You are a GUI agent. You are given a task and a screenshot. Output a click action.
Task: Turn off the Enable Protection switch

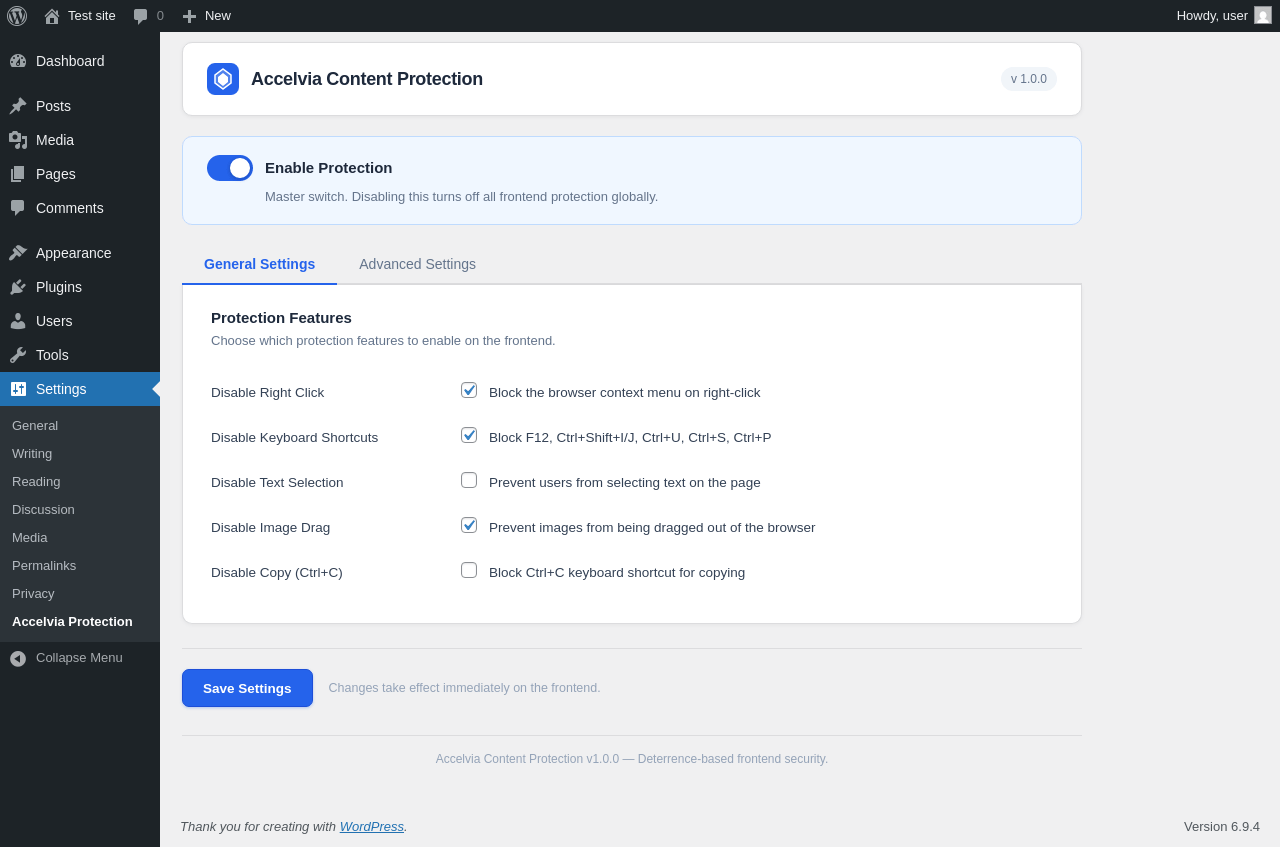(x=230, y=168)
